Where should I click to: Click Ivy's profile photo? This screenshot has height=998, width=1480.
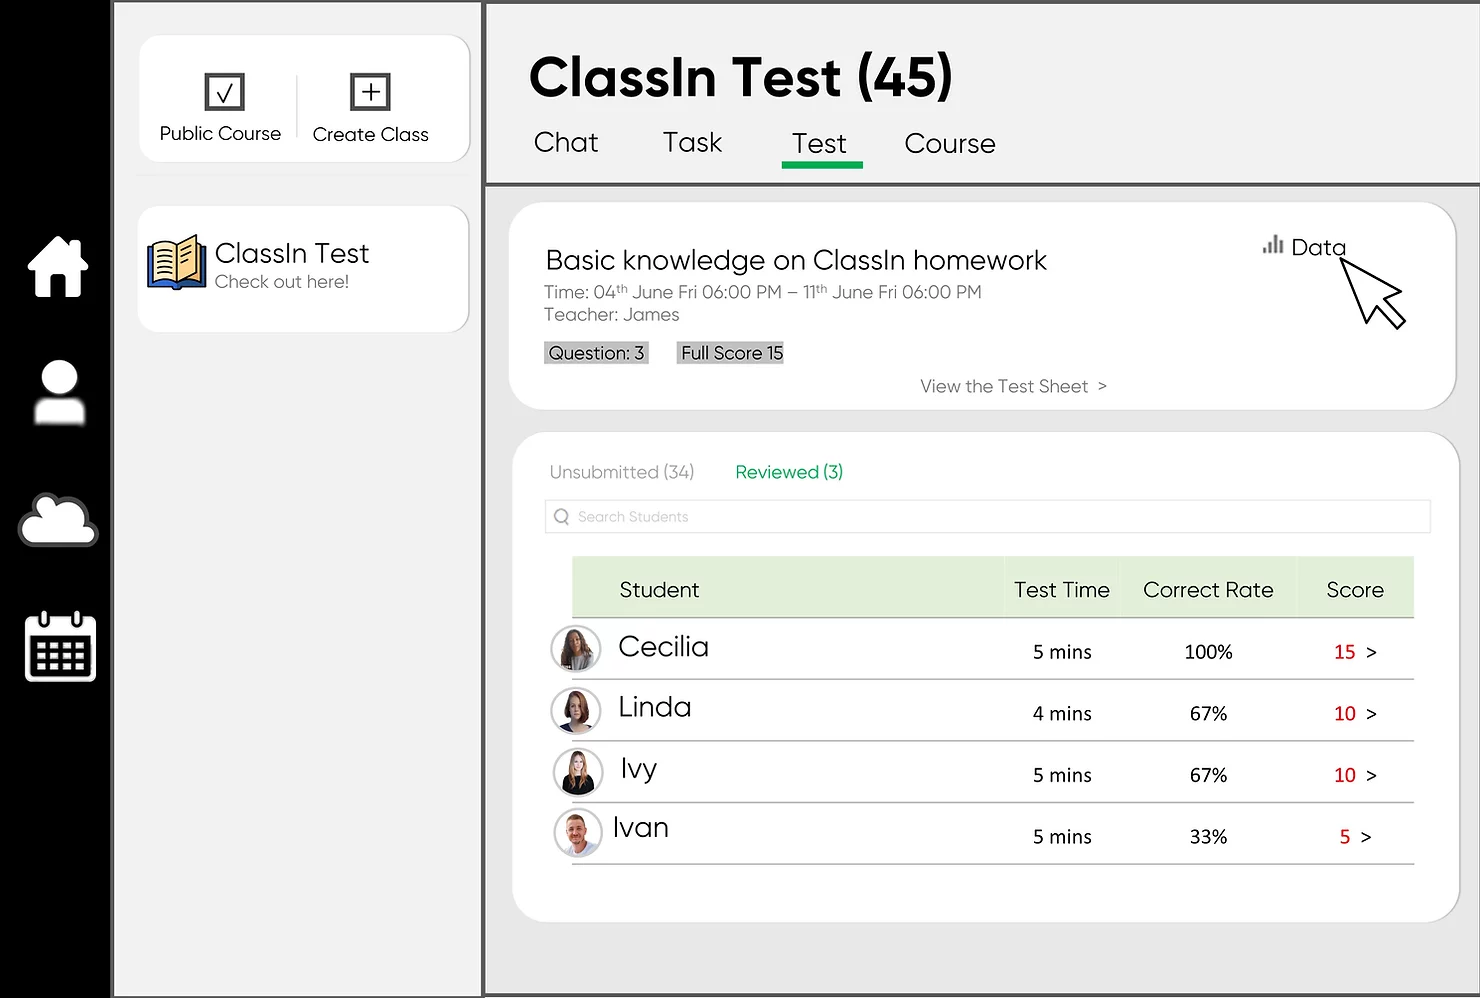578,772
